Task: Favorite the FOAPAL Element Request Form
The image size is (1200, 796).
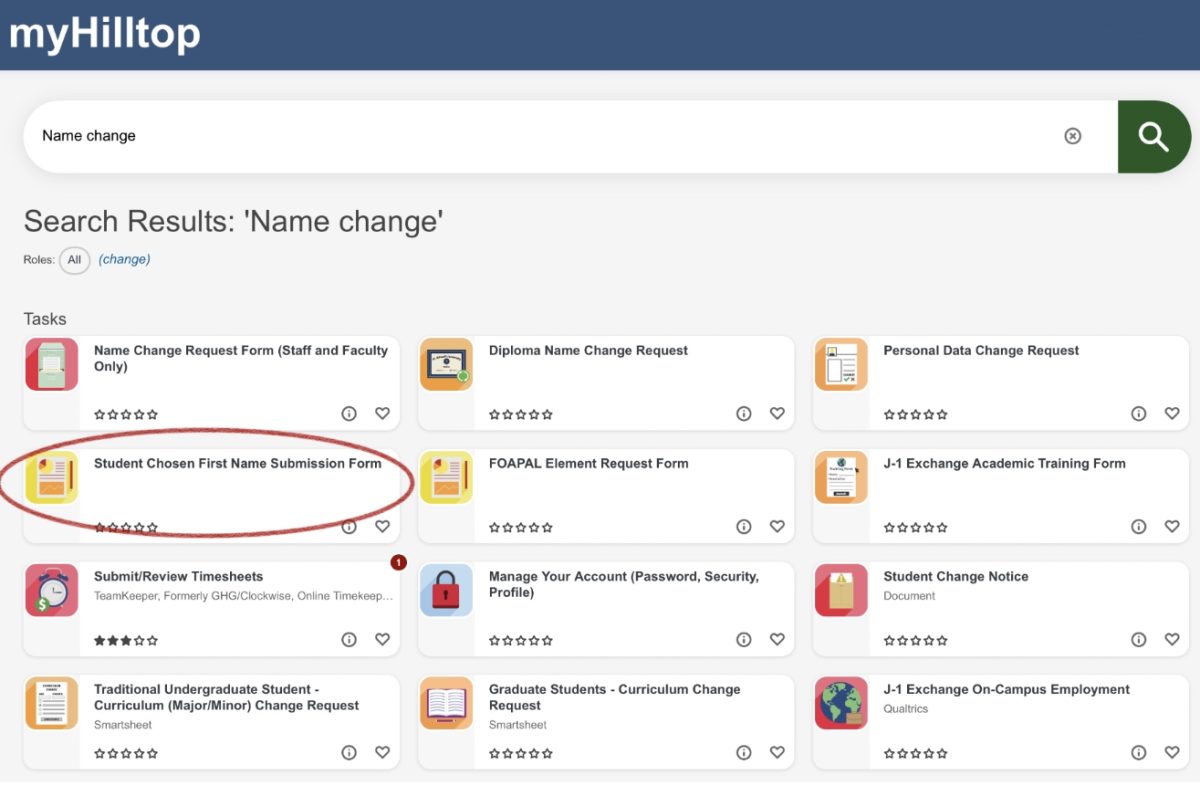Action: point(777,526)
